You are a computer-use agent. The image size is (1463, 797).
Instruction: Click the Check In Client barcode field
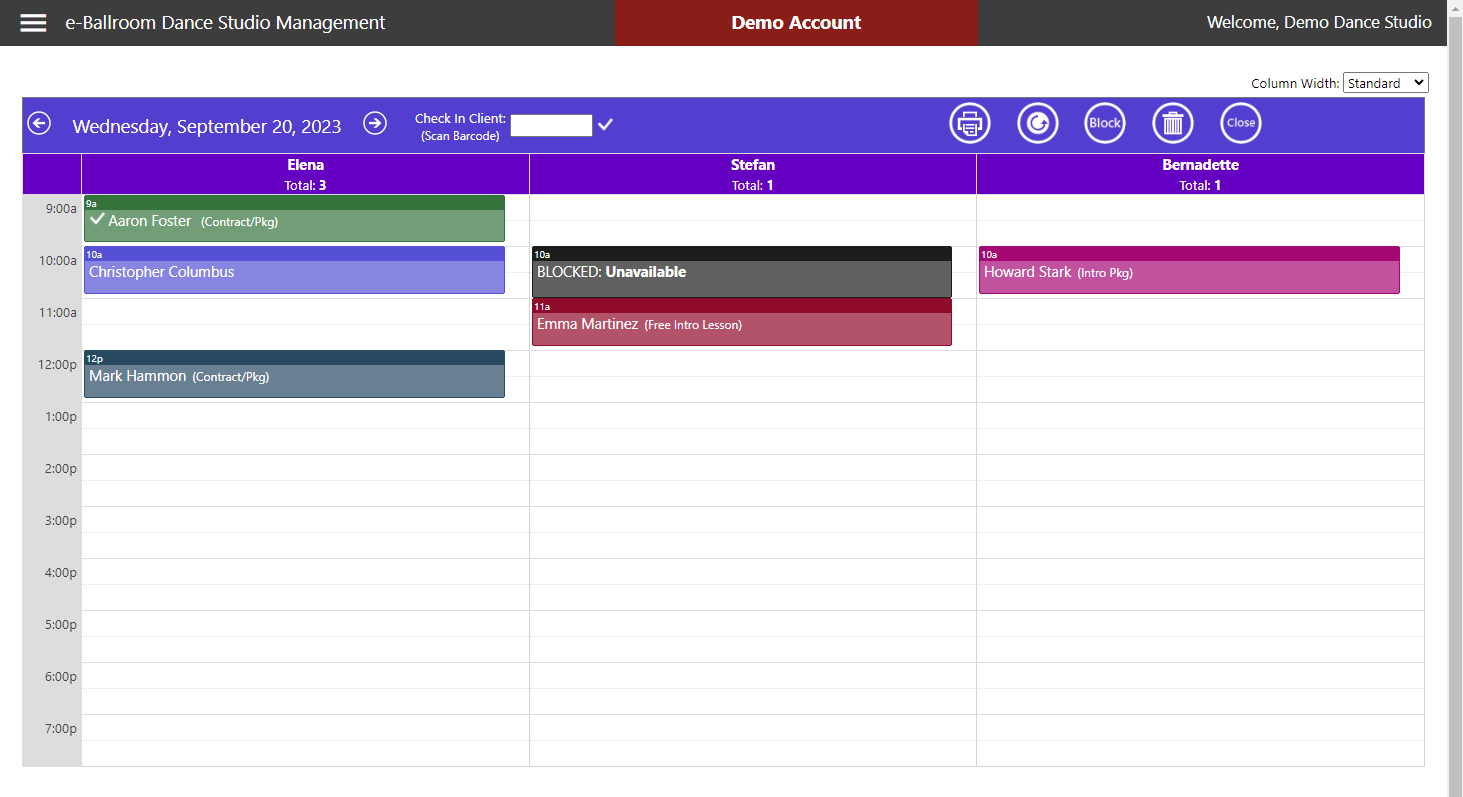(551, 125)
